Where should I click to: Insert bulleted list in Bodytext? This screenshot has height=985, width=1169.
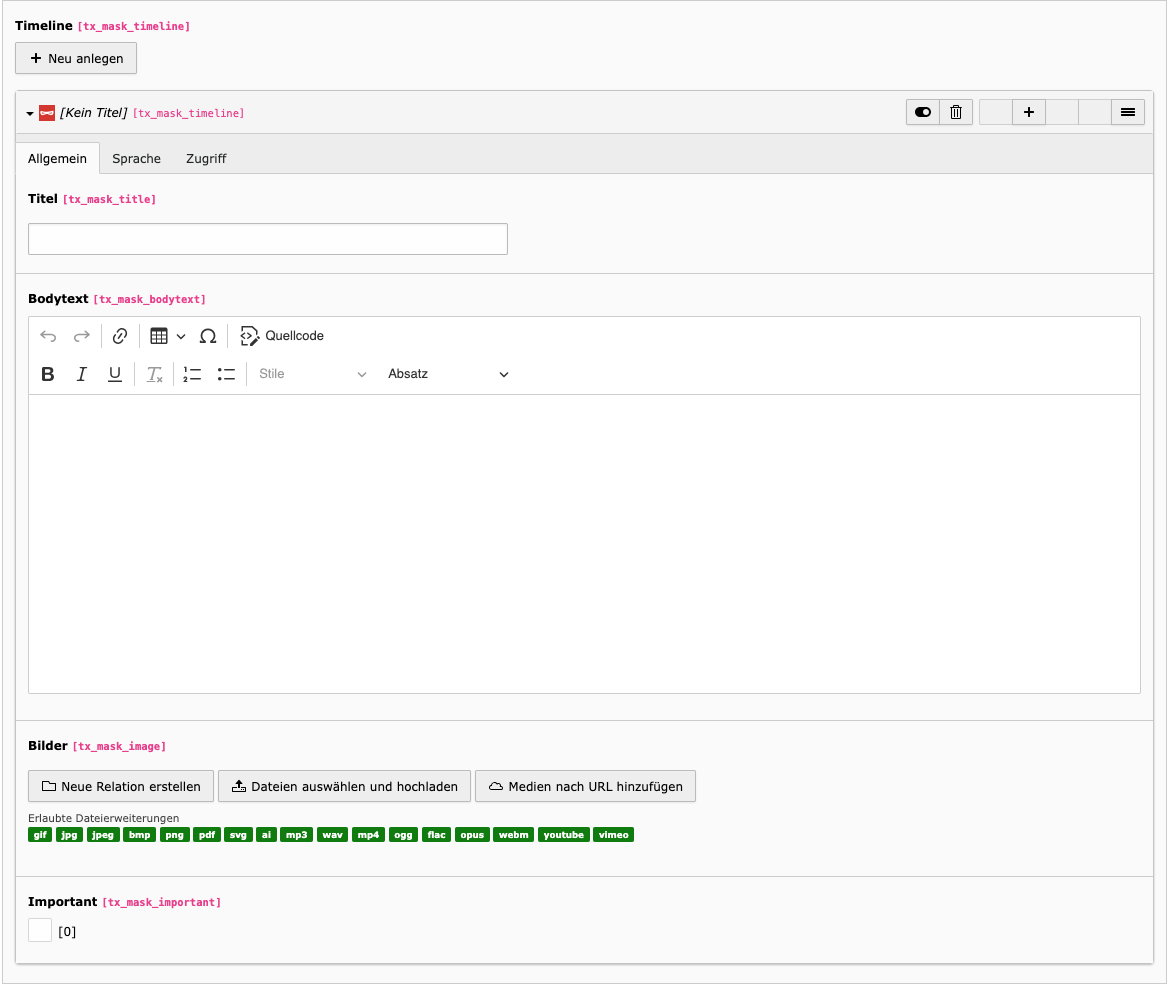tap(226, 374)
